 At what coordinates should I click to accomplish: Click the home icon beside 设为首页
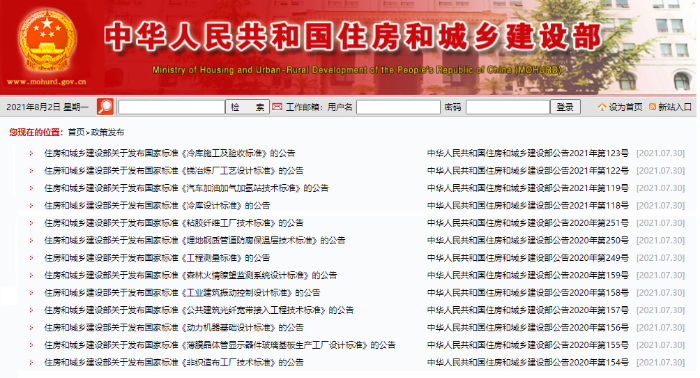coord(602,107)
